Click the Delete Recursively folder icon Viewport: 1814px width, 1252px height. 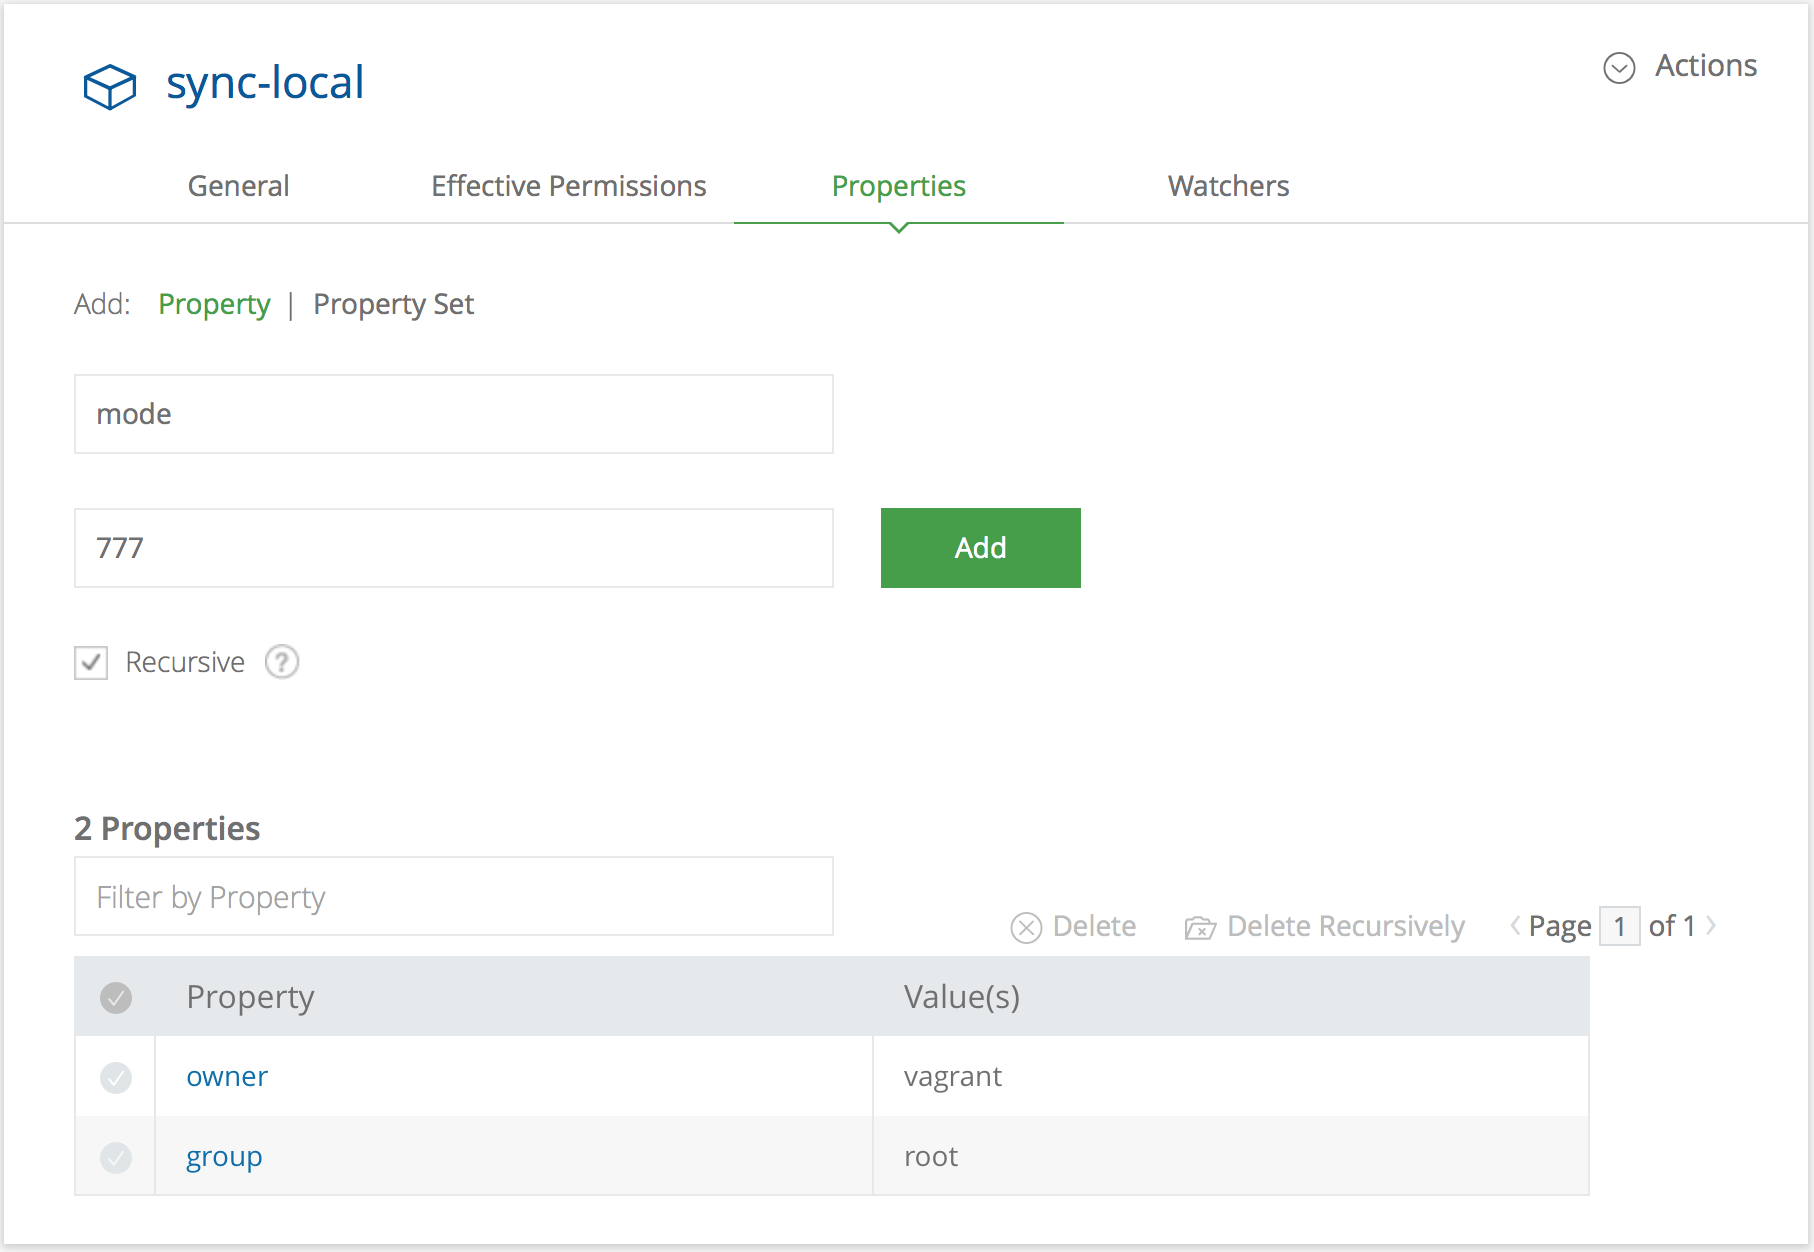tap(1200, 928)
